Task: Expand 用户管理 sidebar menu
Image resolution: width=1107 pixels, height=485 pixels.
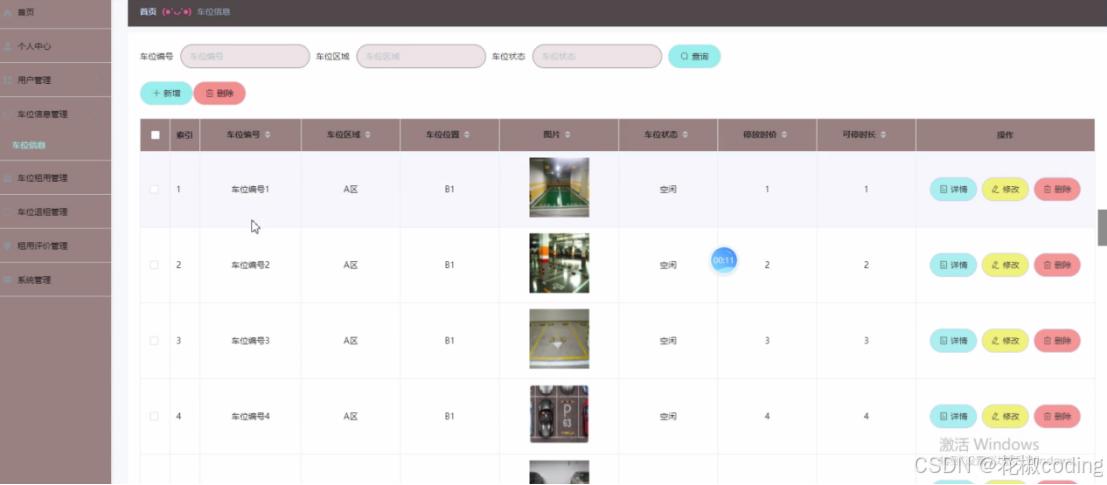Action: click(x=56, y=80)
